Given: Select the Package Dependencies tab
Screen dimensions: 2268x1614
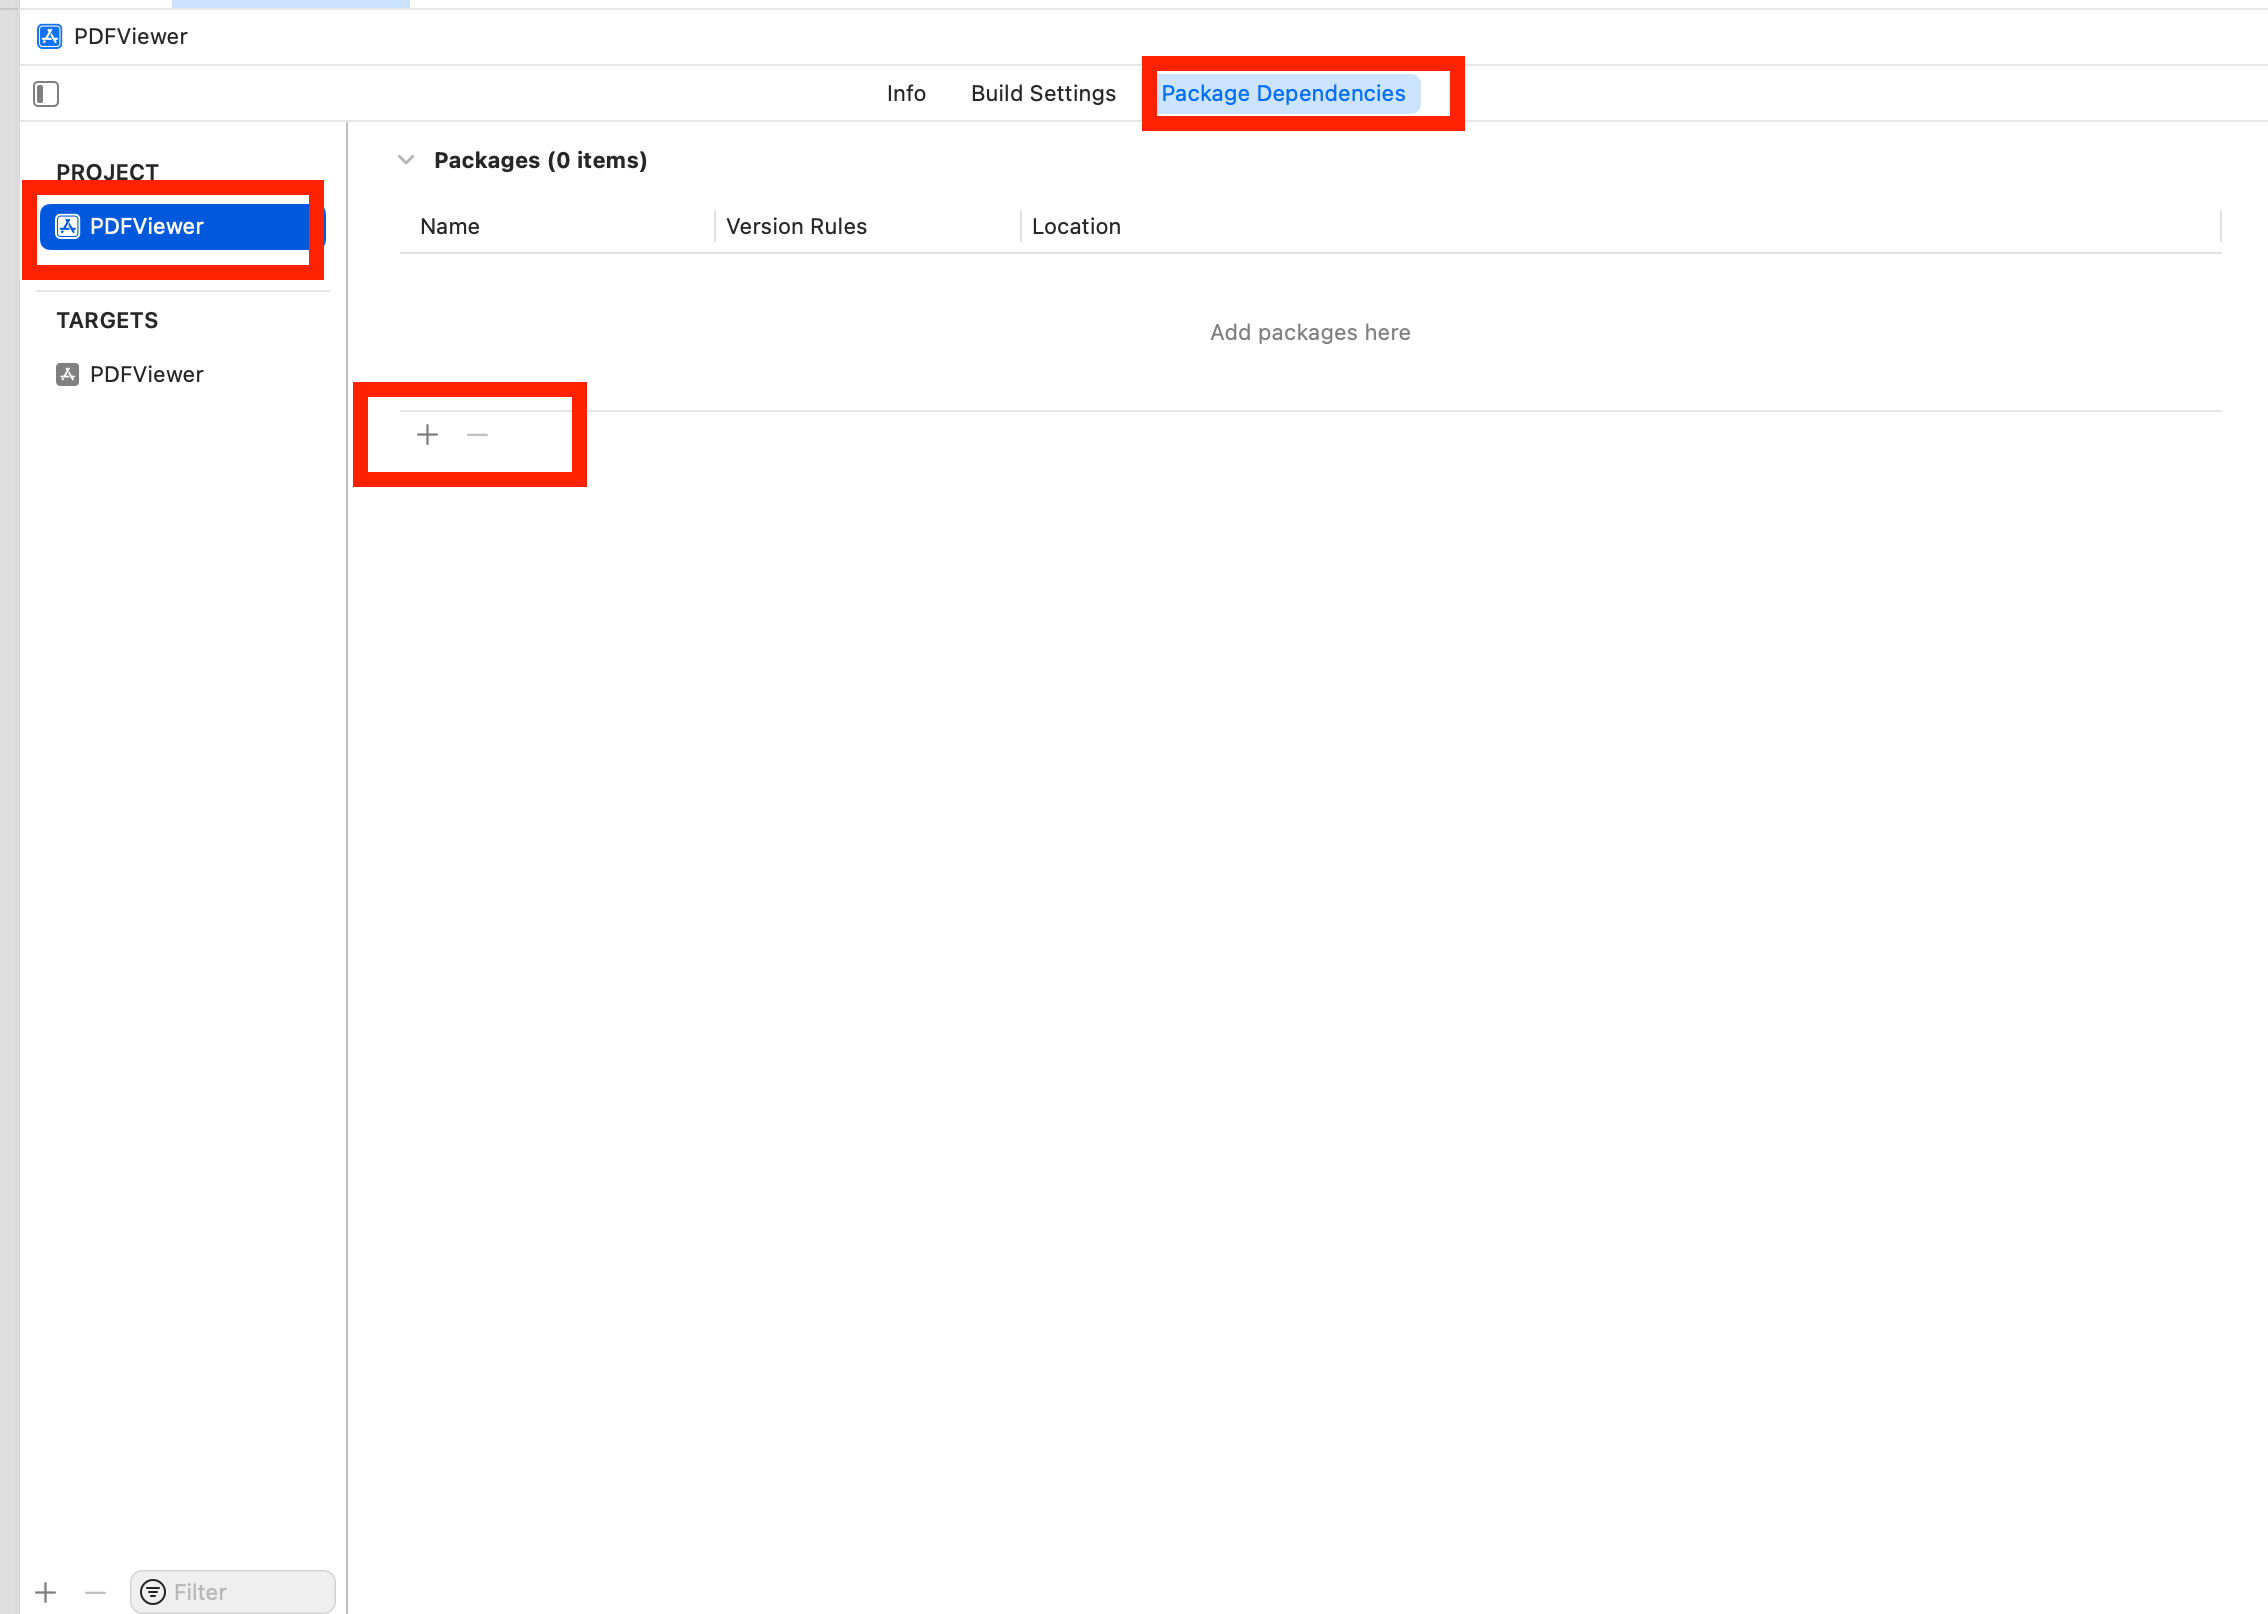Looking at the screenshot, I should tap(1283, 94).
